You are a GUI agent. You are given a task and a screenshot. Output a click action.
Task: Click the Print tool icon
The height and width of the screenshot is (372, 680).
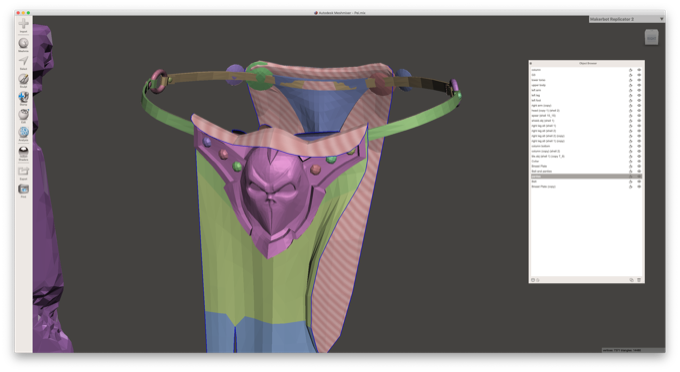pyautogui.click(x=23, y=189)
